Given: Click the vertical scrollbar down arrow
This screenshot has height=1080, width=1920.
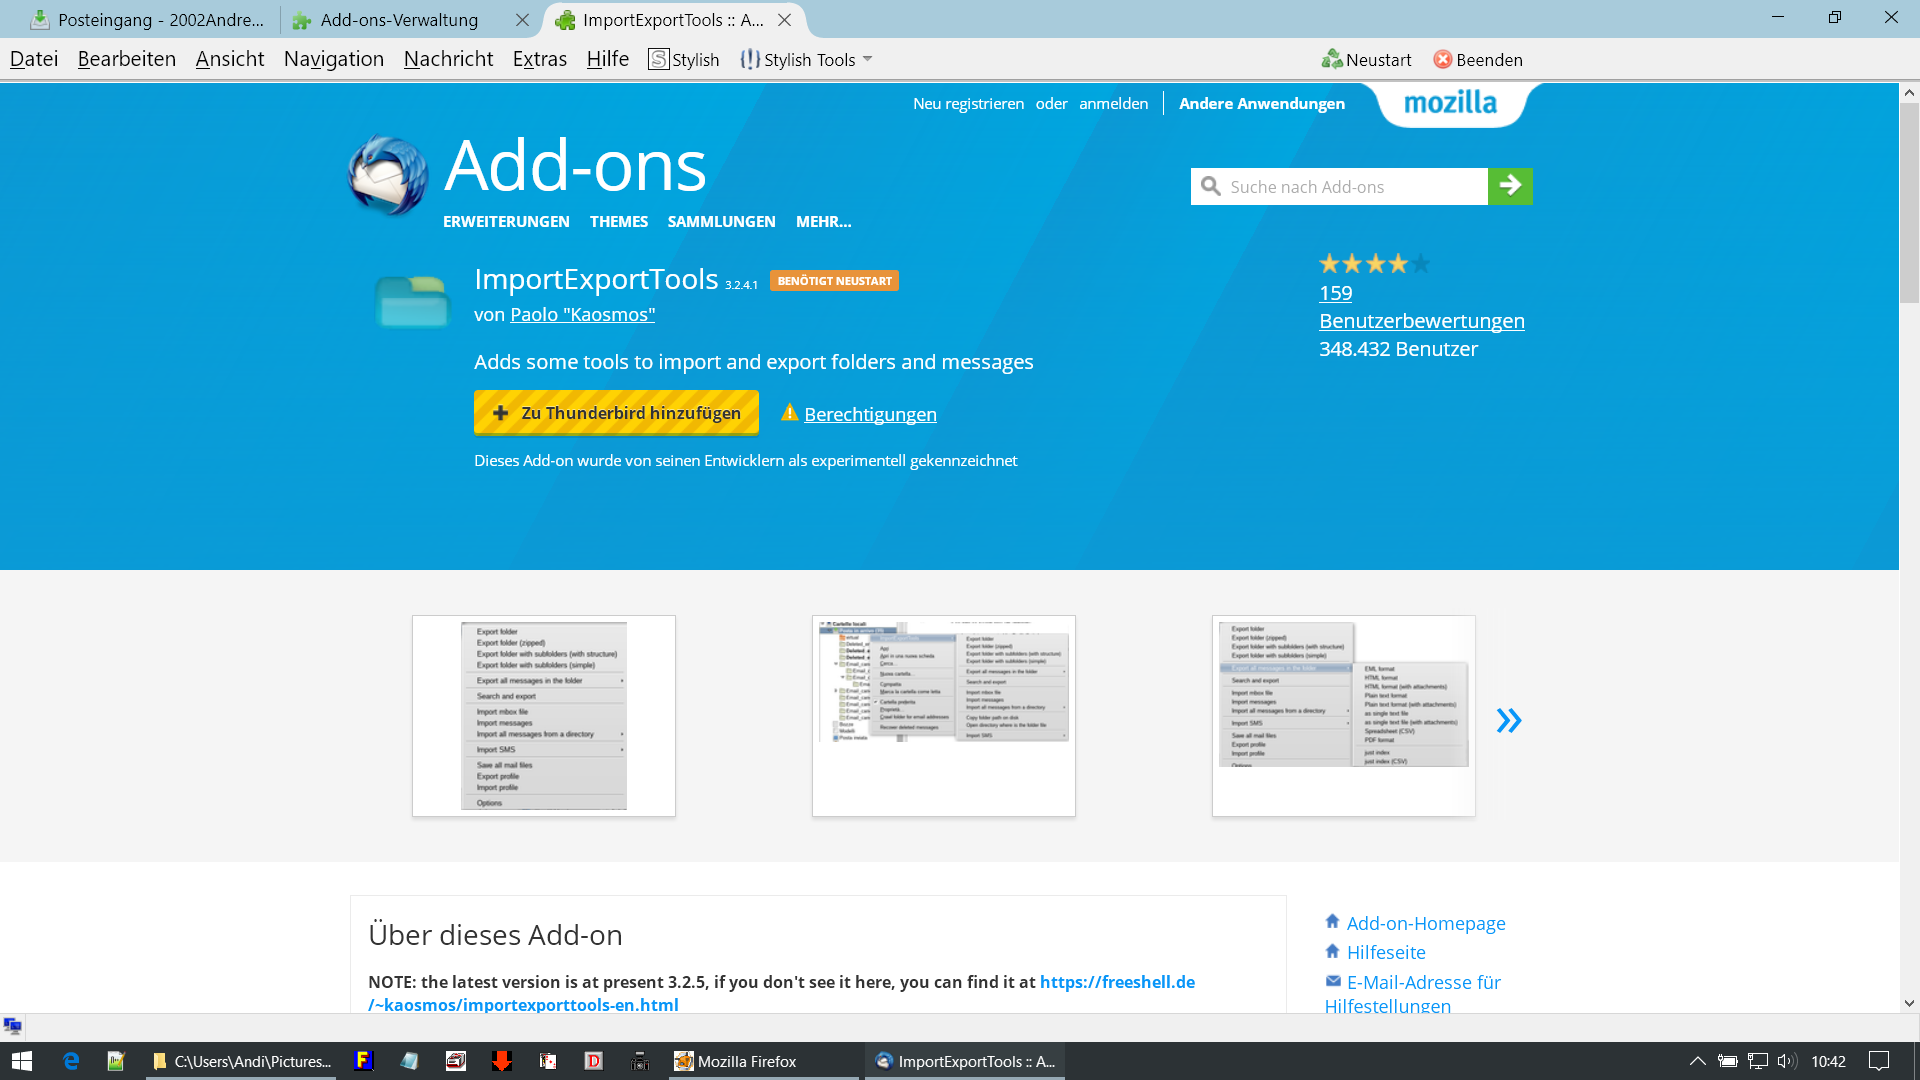Looking at the screenshot, I should [x=1909, y=1003].
